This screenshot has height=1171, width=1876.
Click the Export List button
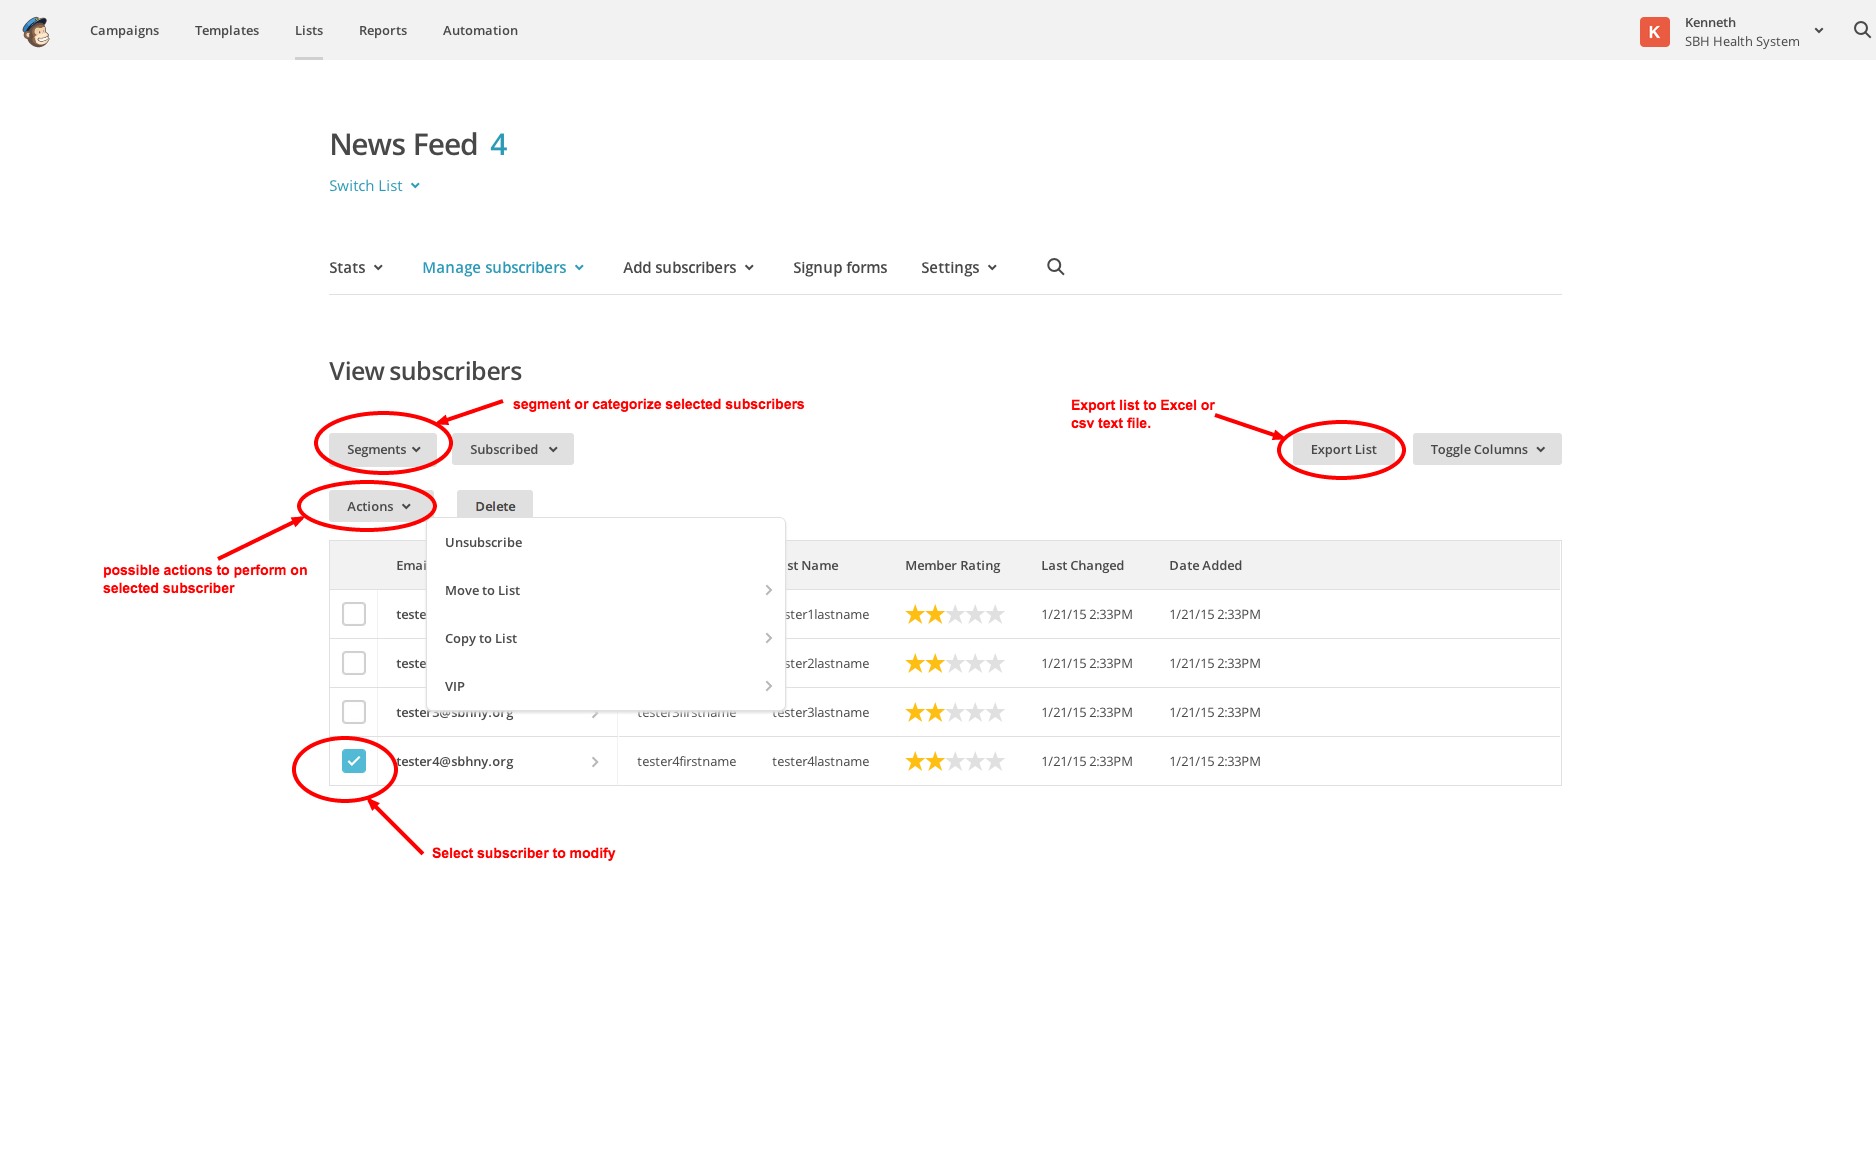(1343, 450)
